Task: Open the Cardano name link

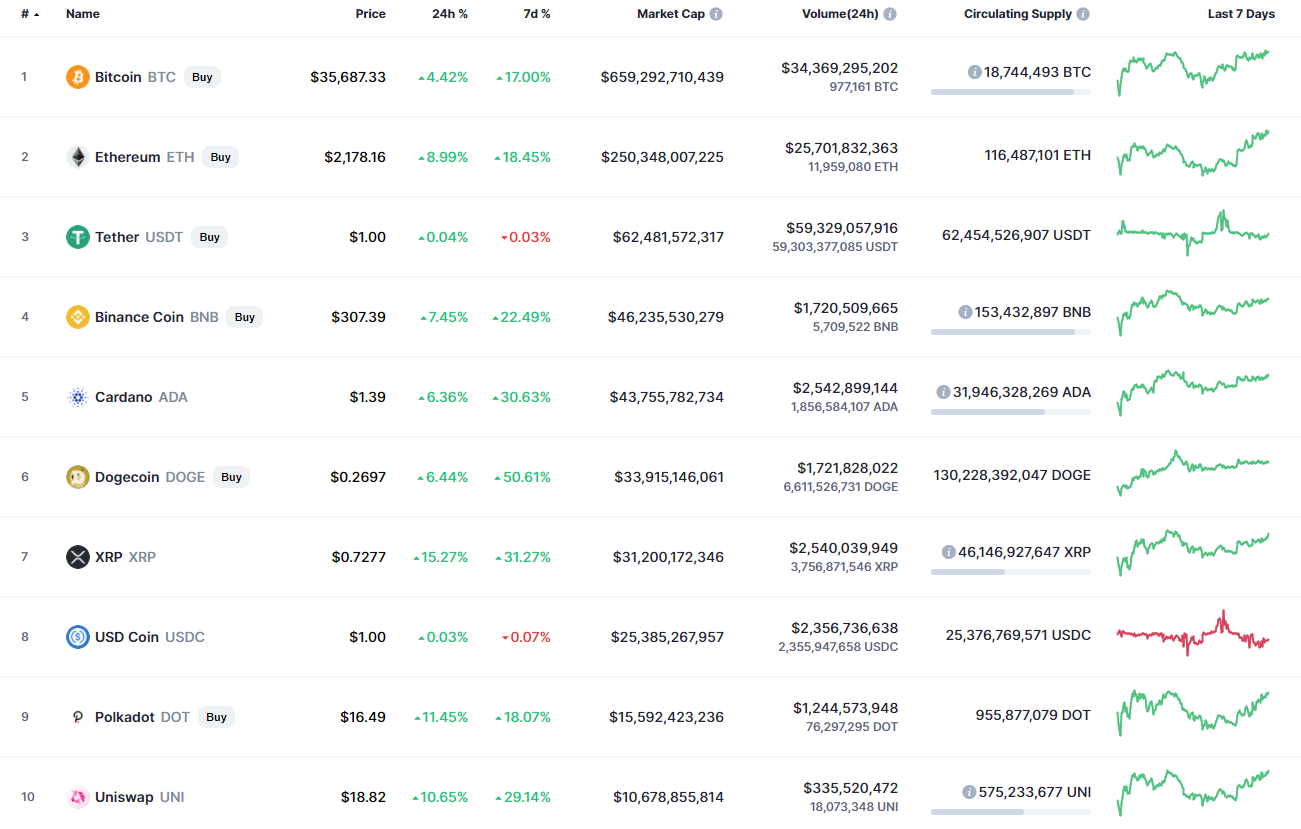Action: 124,397
